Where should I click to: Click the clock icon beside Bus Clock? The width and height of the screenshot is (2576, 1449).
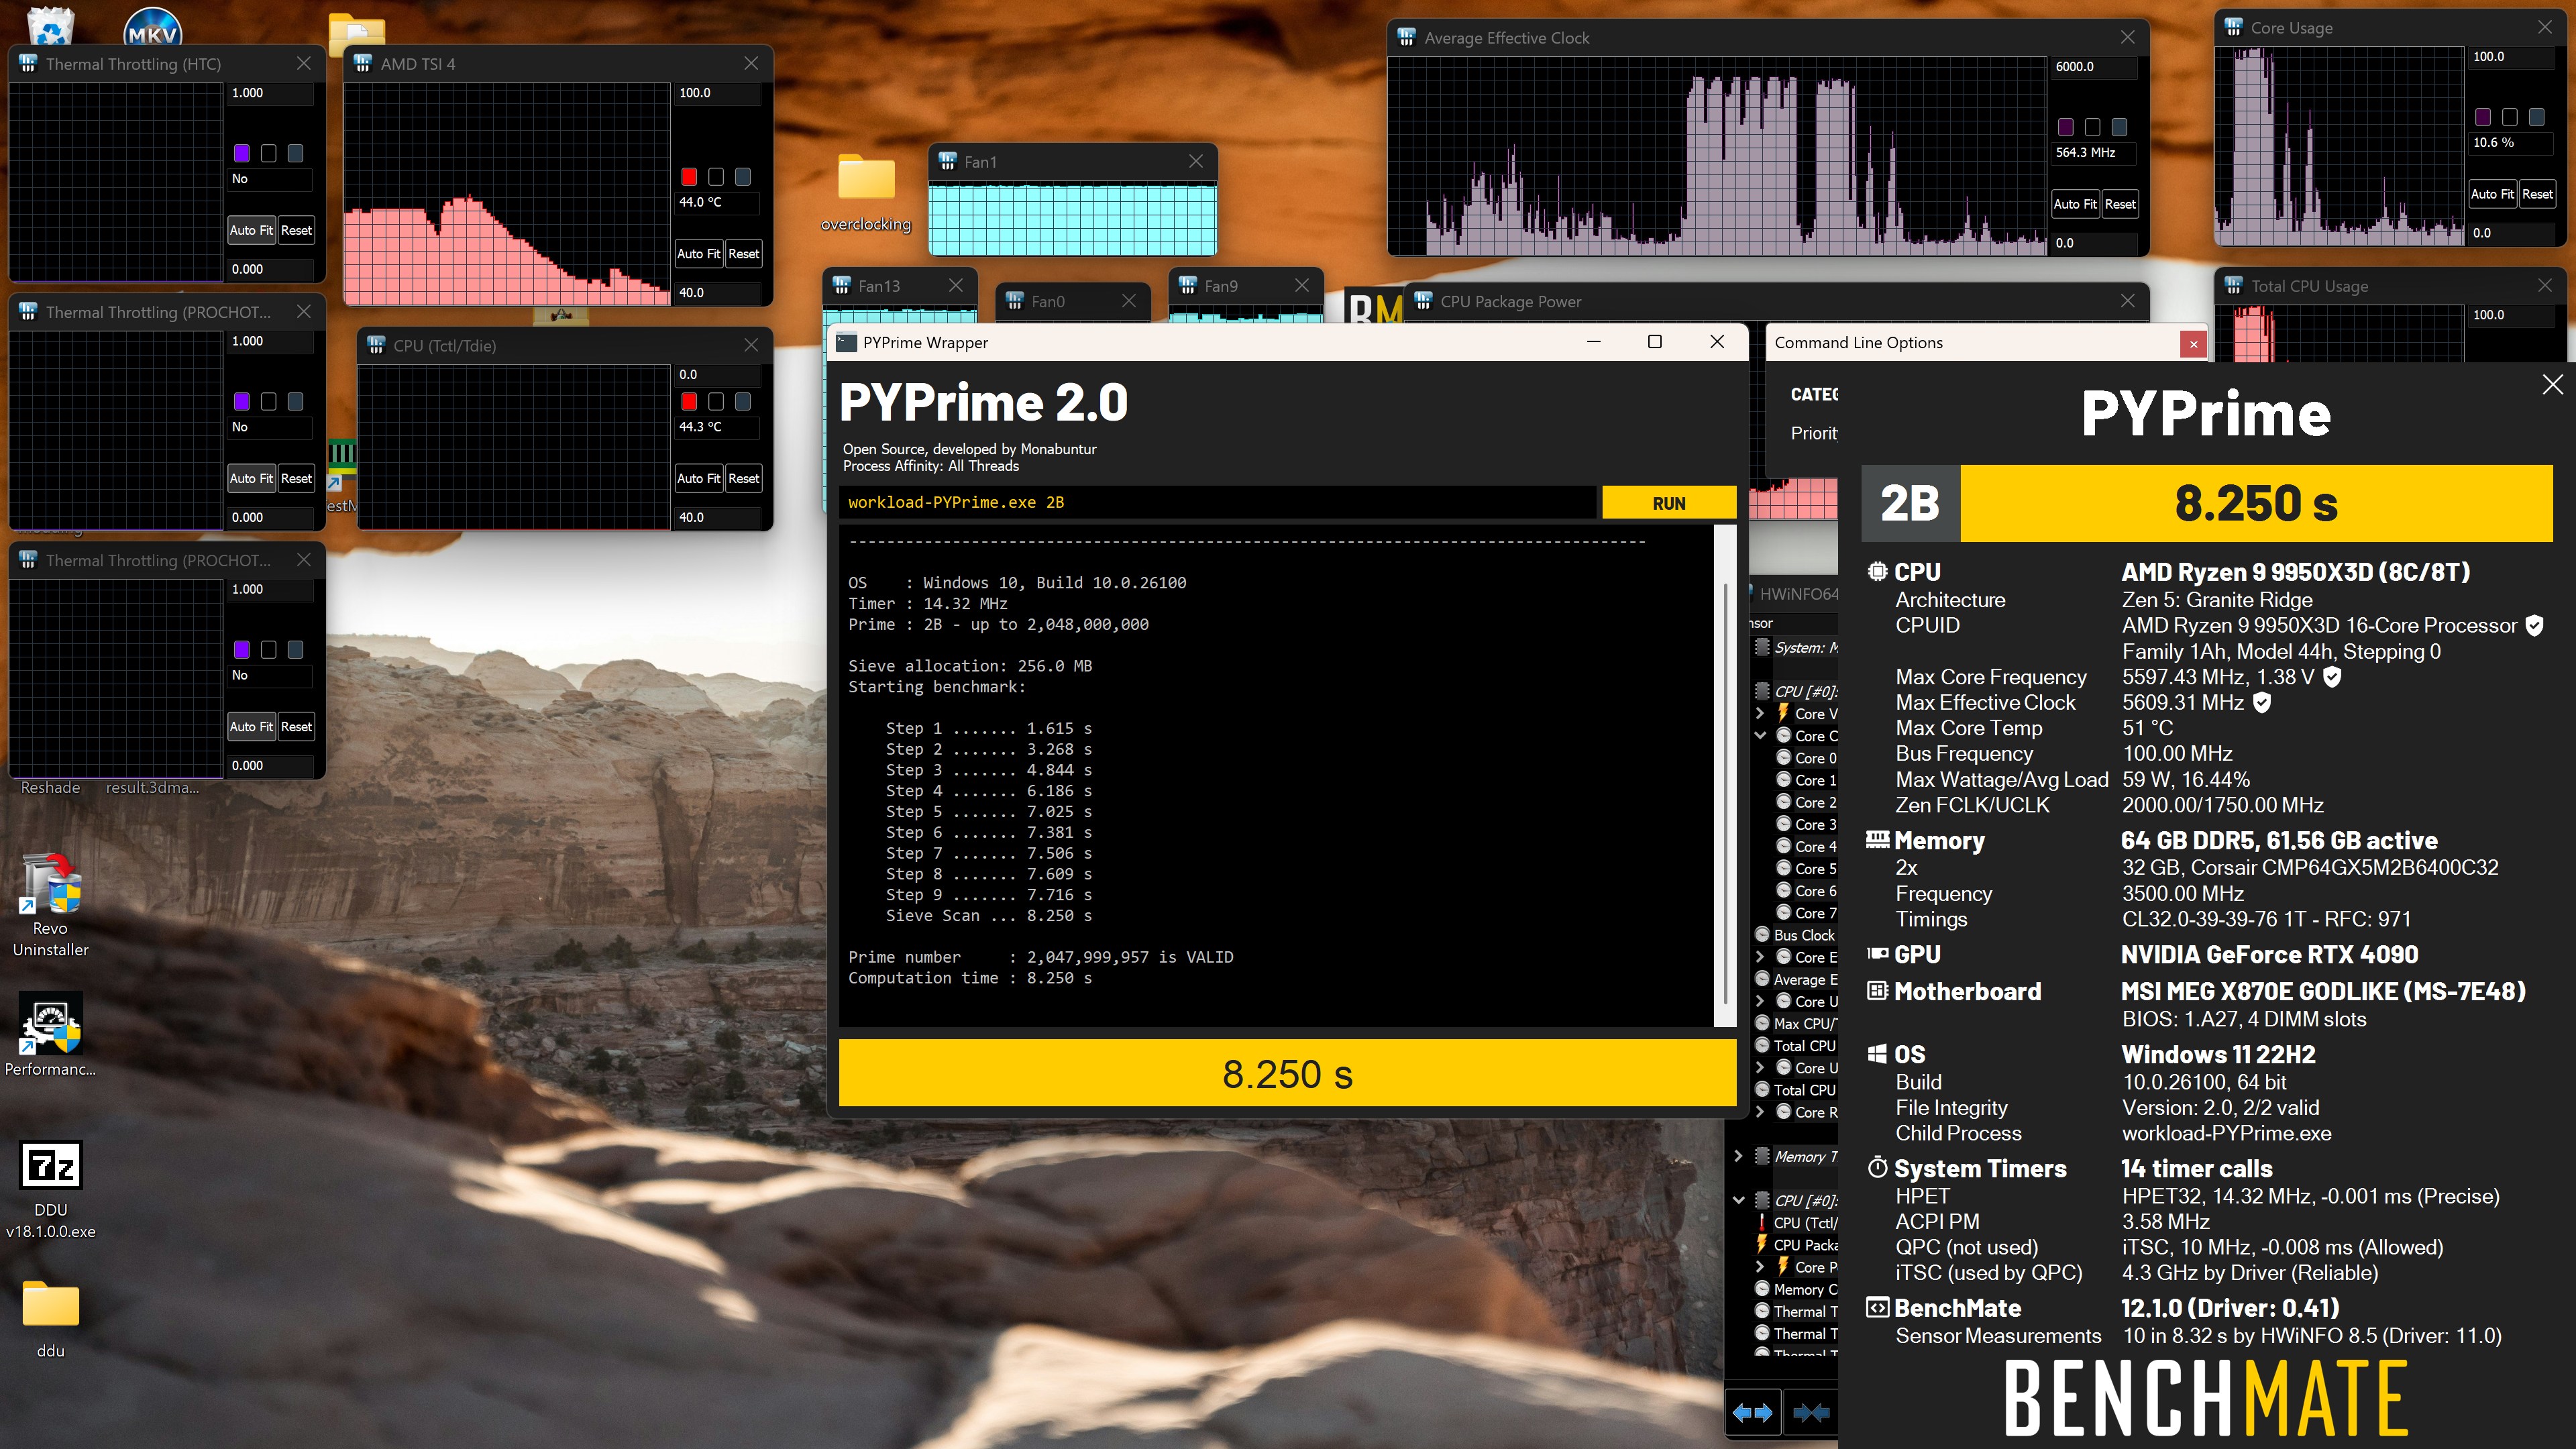(x=1762, y=935)
